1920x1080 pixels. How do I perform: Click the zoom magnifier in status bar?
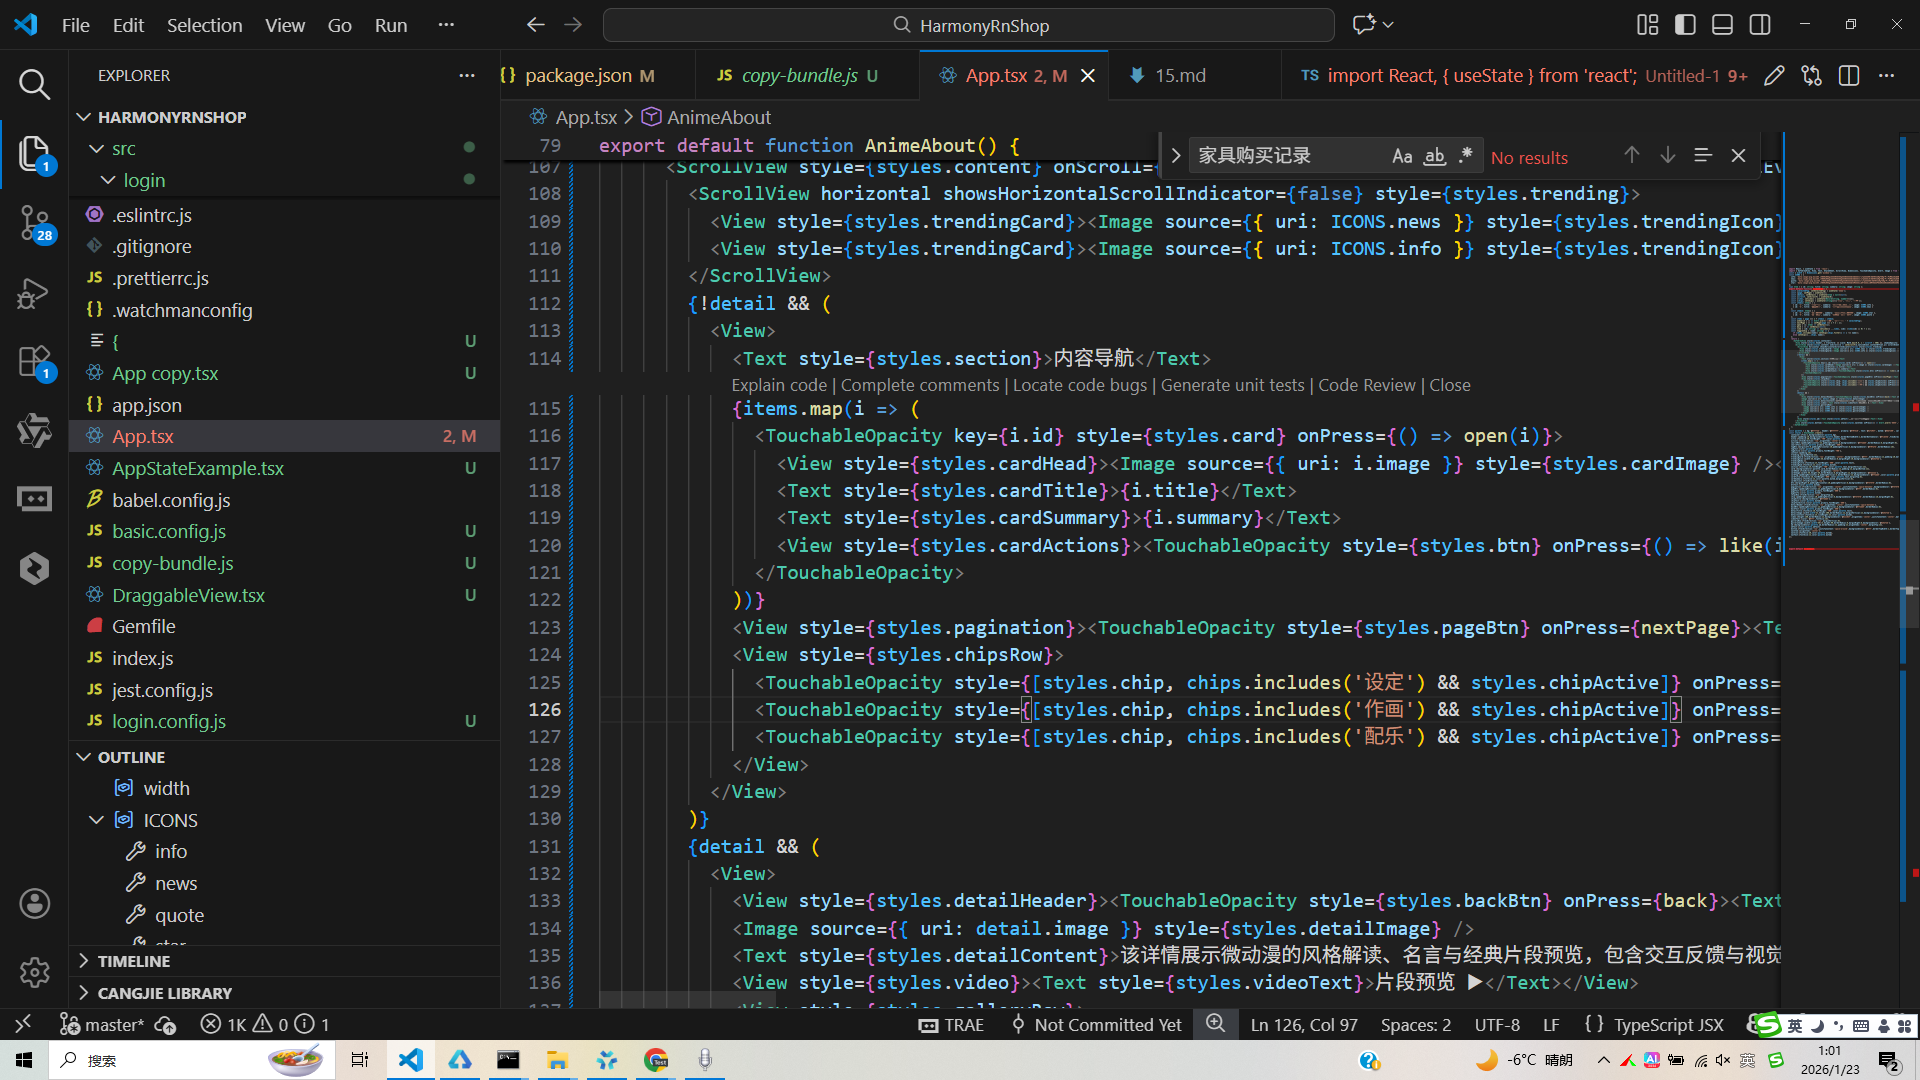coord(1215,1024)
